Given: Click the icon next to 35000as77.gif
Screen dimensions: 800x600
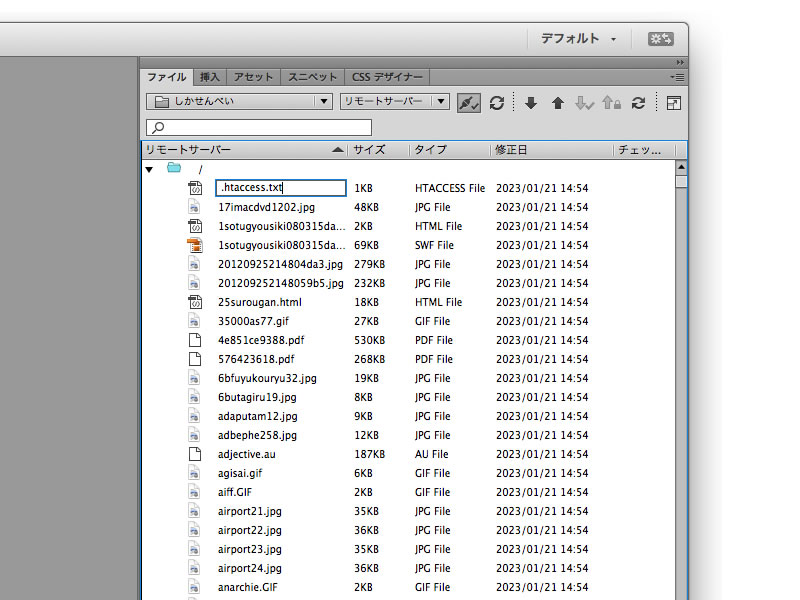Looking at the screenshot, I should (194, 321).
